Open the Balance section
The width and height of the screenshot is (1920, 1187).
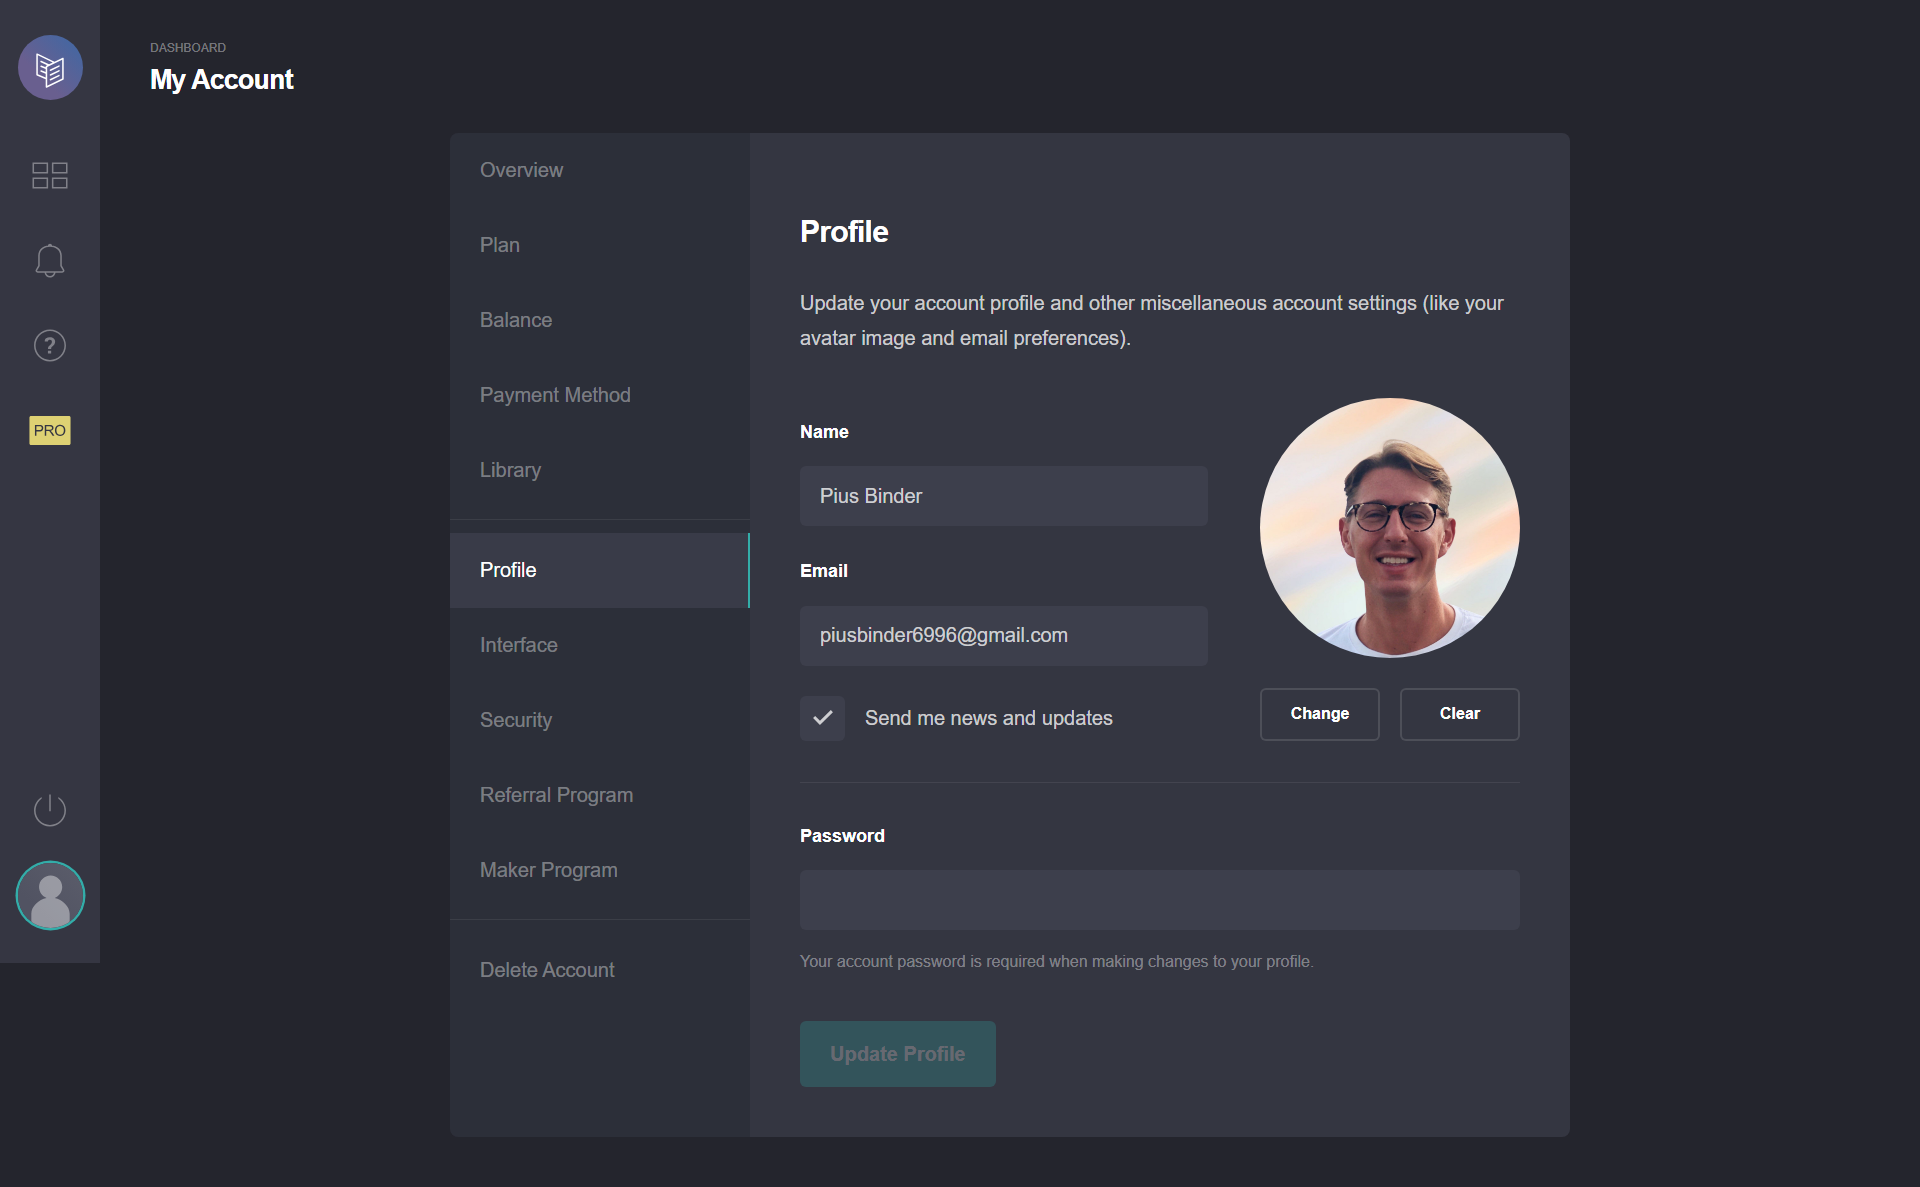[600, 320]
